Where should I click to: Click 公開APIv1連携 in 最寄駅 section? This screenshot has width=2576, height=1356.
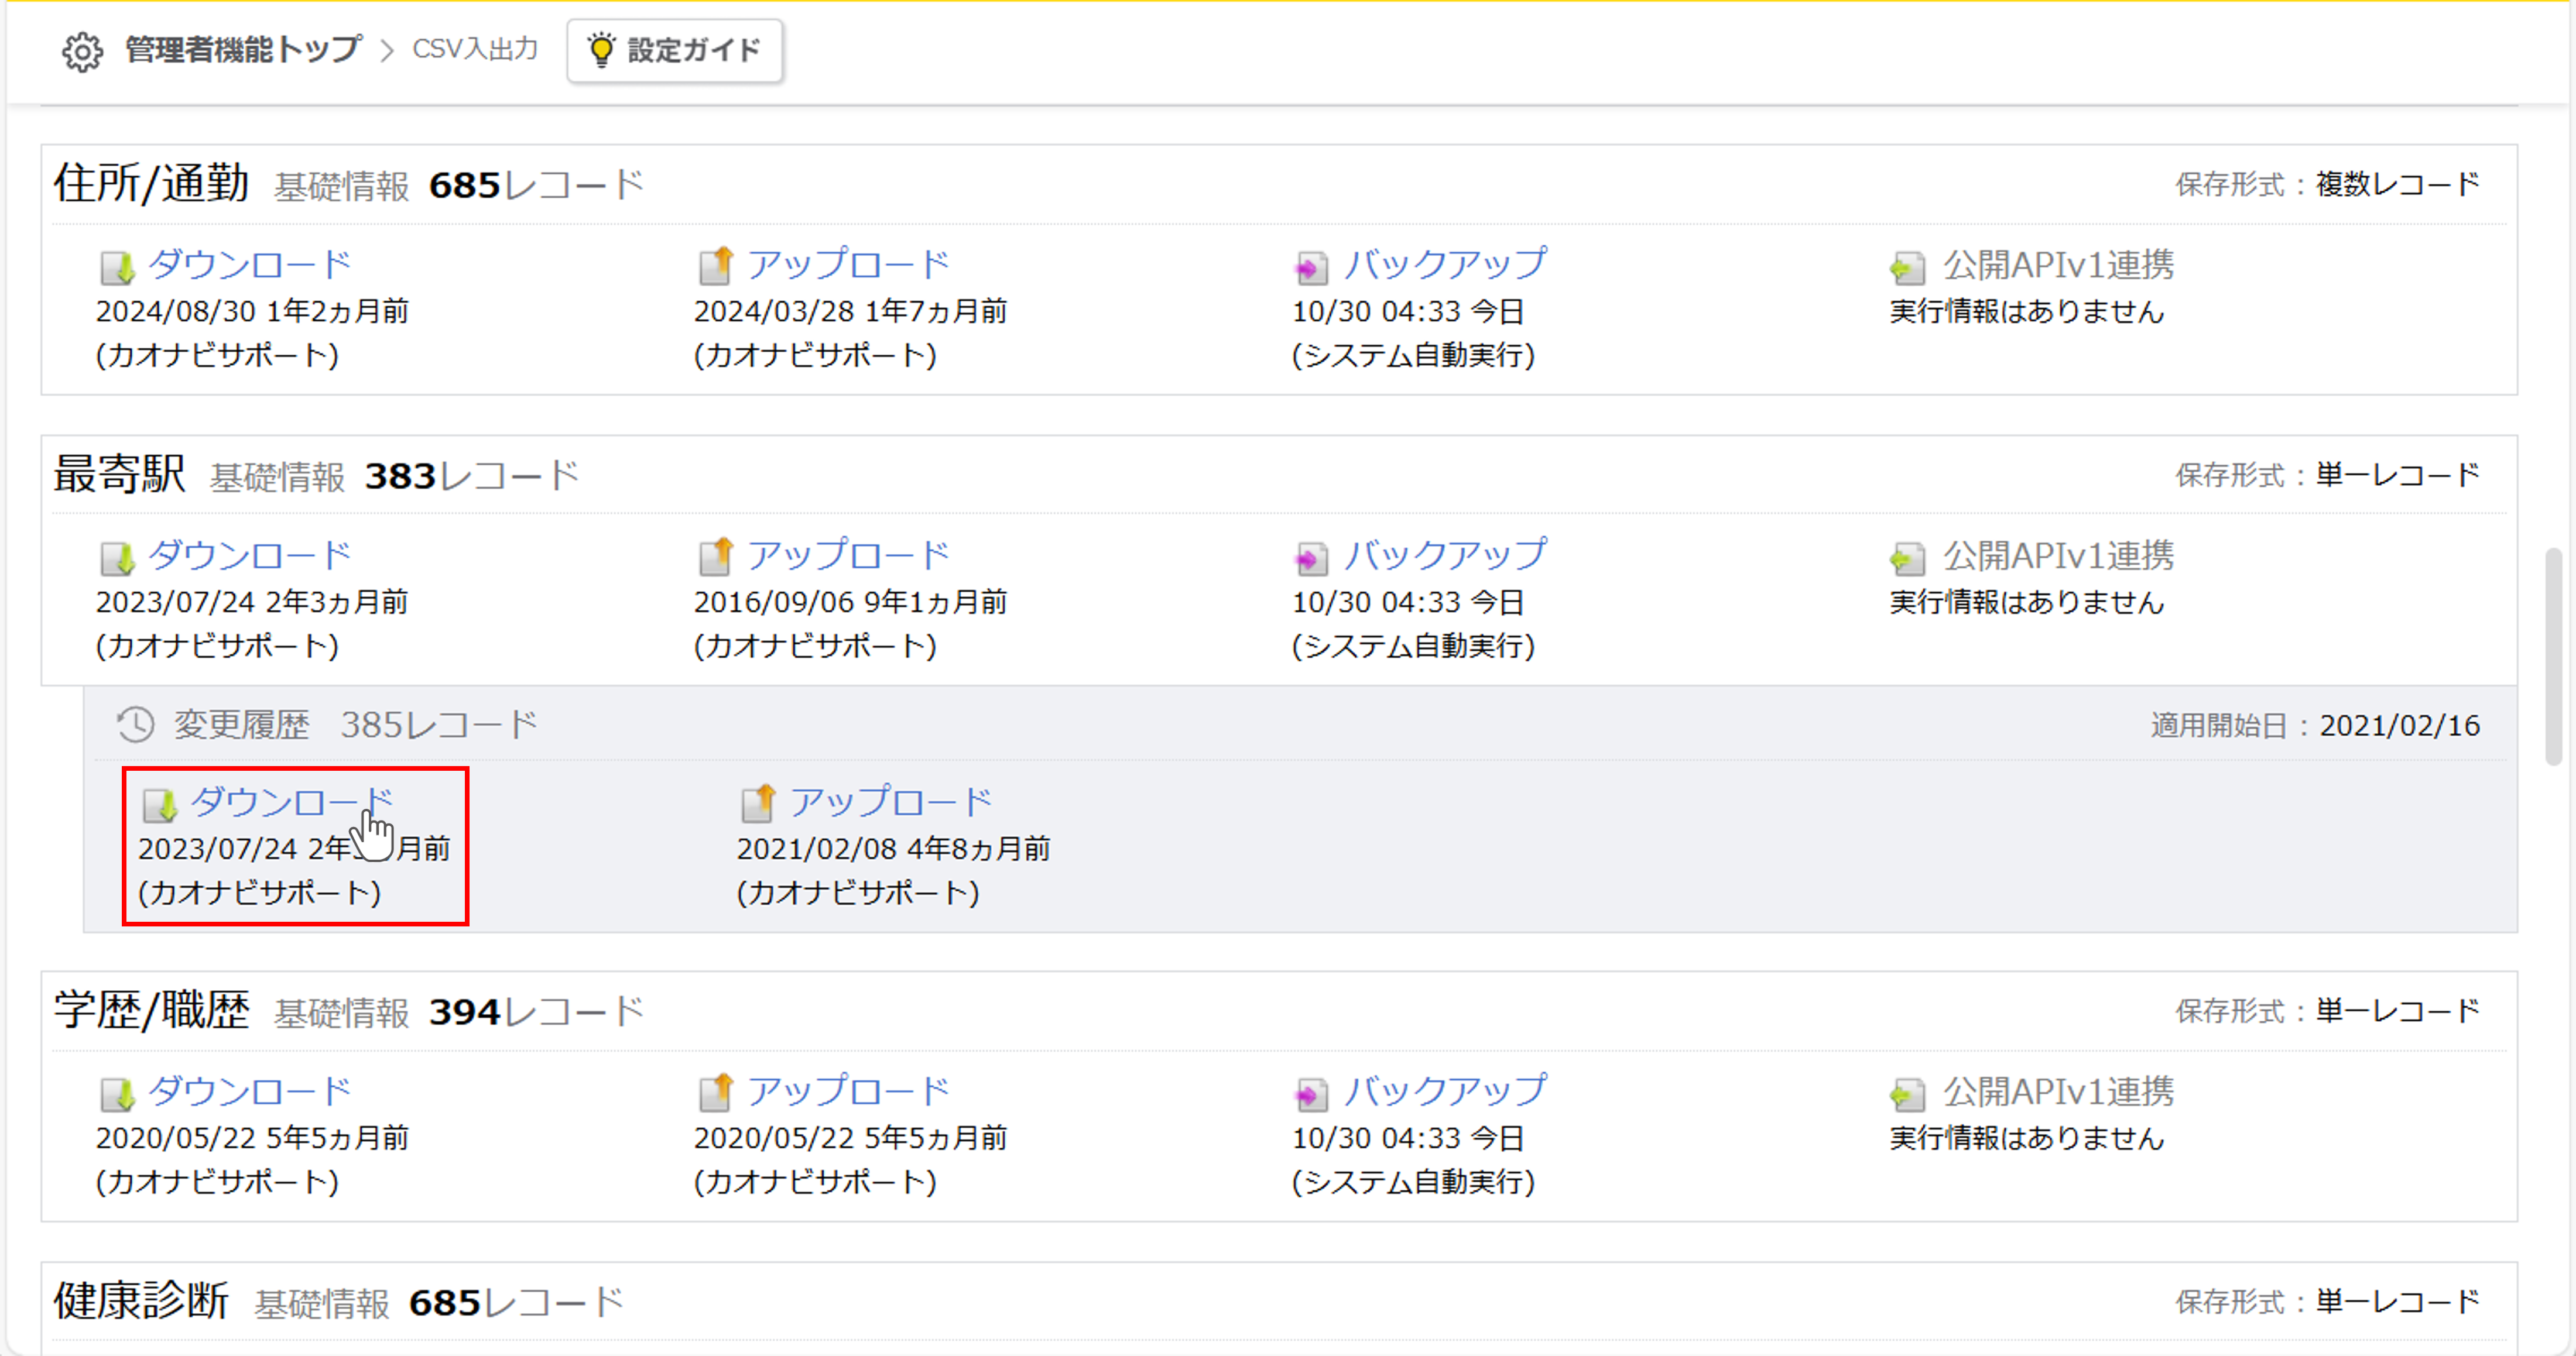coord(2058,555)
